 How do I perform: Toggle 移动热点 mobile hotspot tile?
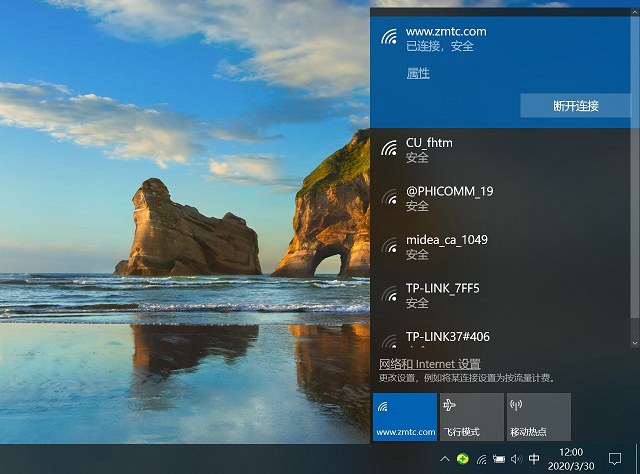click(539, 417)
